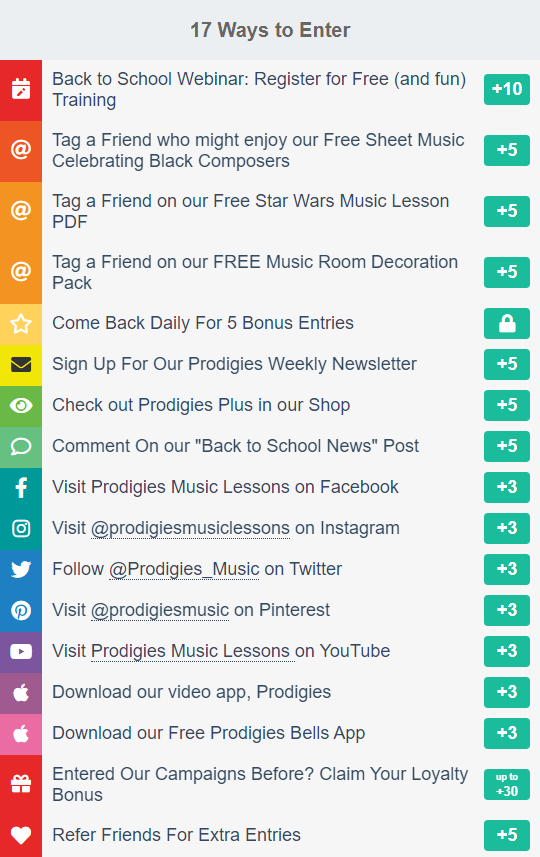Click the Instagram icon
The width and height of the screenshot is (540, 857).
[x=21, y=529]
